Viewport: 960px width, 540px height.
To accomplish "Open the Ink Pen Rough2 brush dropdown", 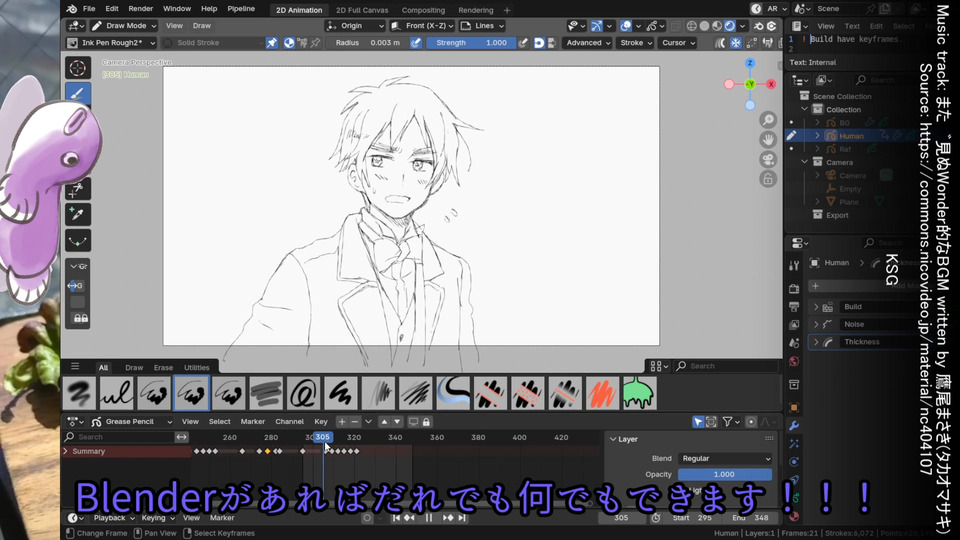I will (x=111, y=43).
